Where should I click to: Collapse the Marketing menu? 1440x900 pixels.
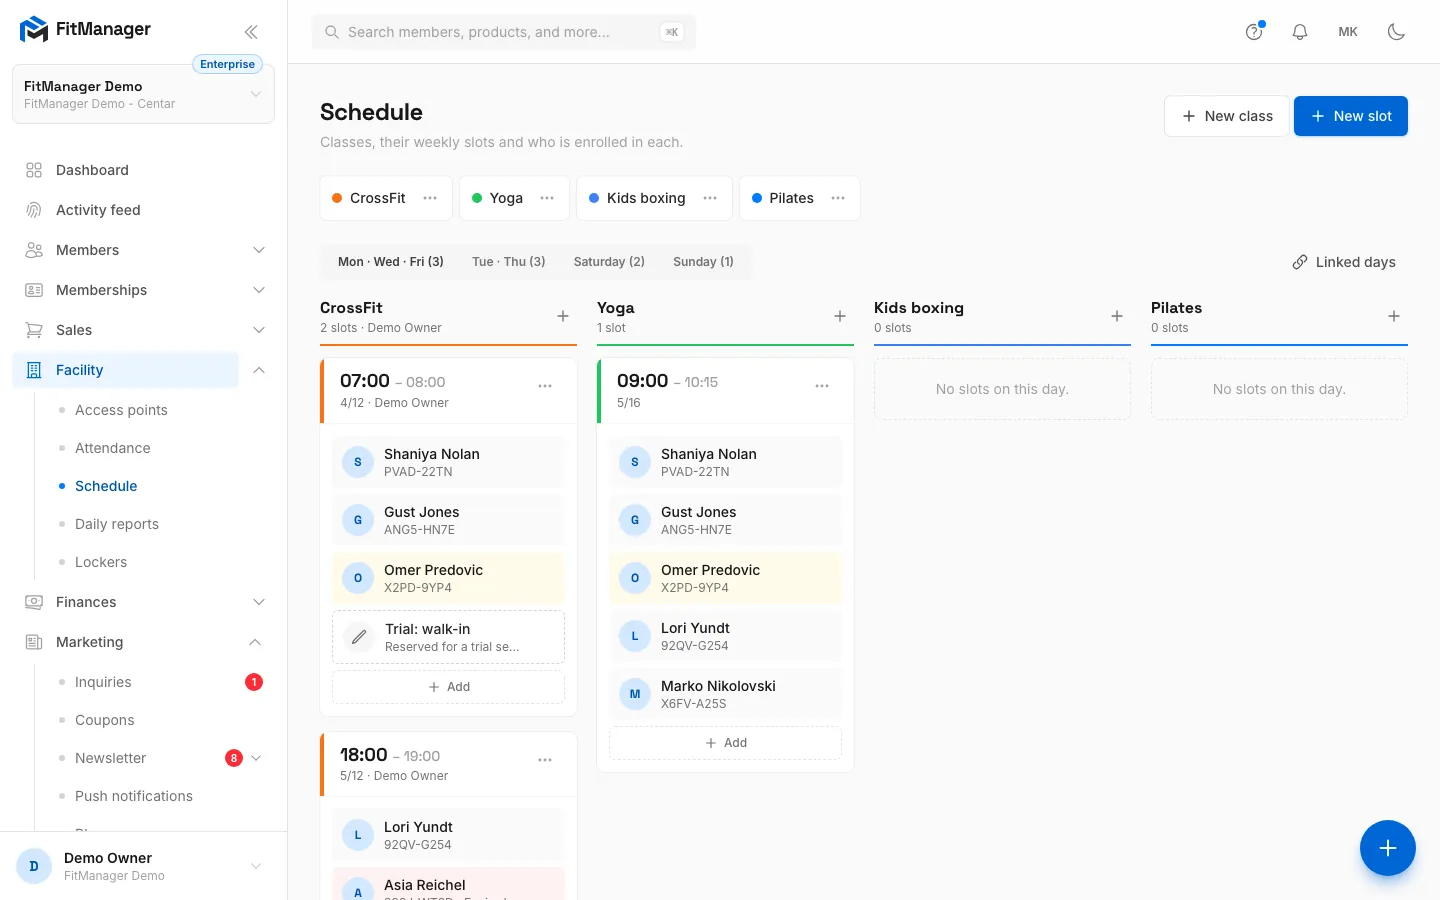point(255,642)
